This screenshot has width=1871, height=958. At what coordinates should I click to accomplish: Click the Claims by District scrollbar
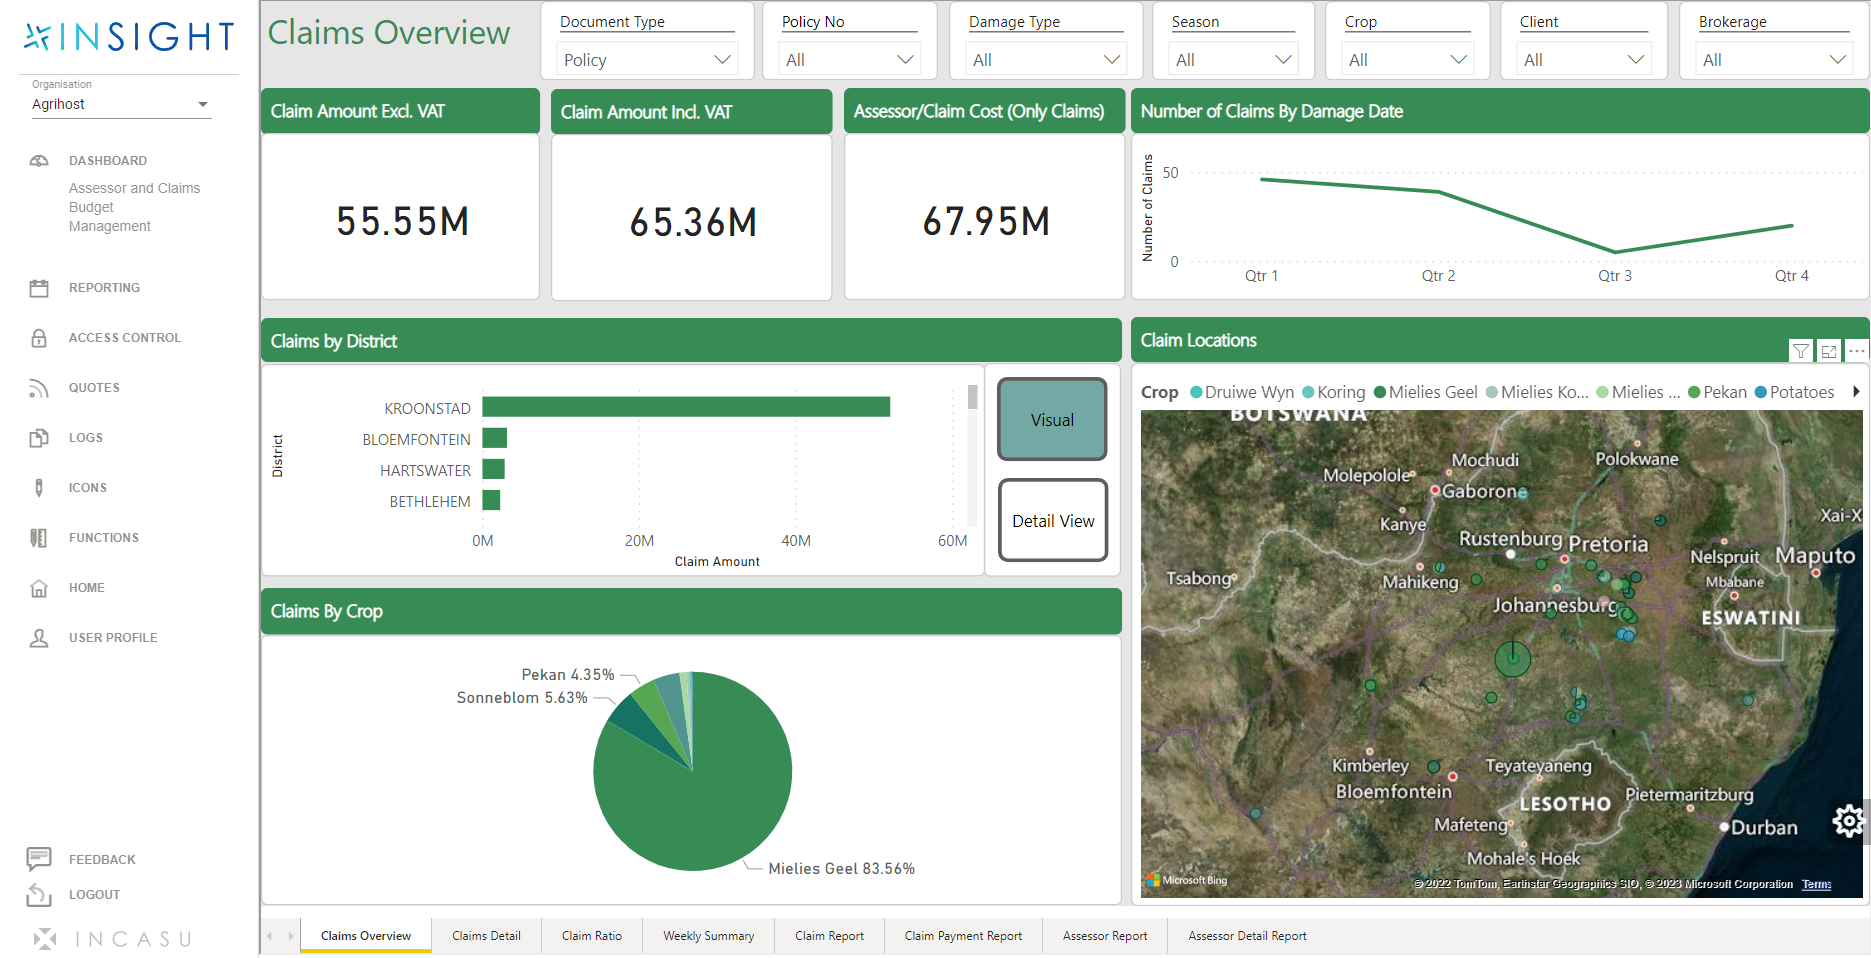coord(972,398)
